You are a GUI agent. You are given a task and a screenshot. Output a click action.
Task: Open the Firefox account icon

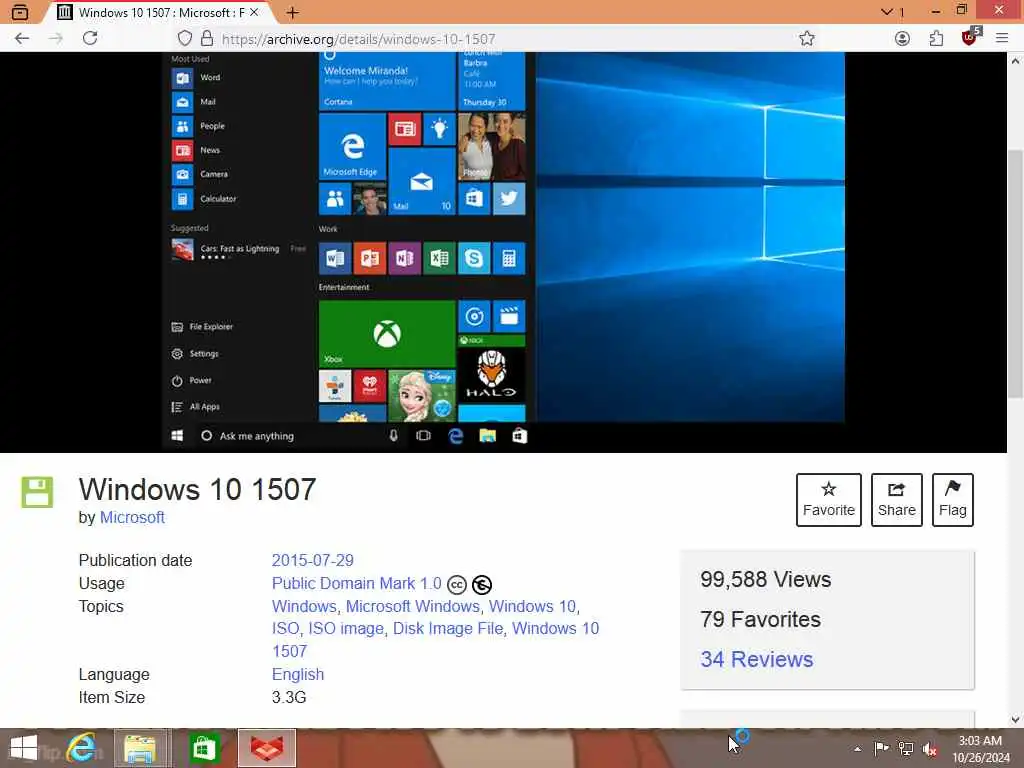coord(902,39)
